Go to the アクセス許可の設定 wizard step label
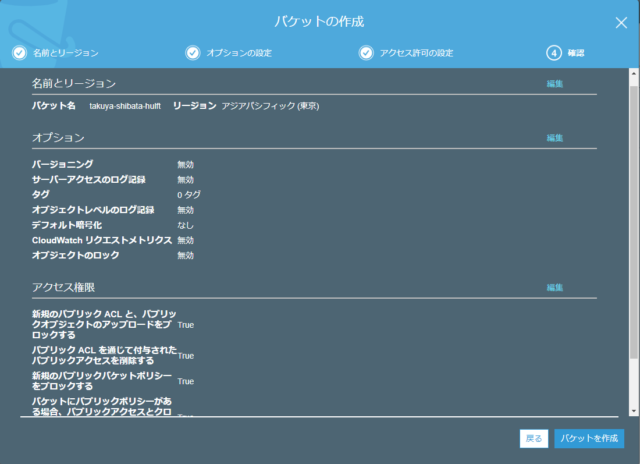The height and width of the screenshot is (464, 640). [x=416, y=52]
